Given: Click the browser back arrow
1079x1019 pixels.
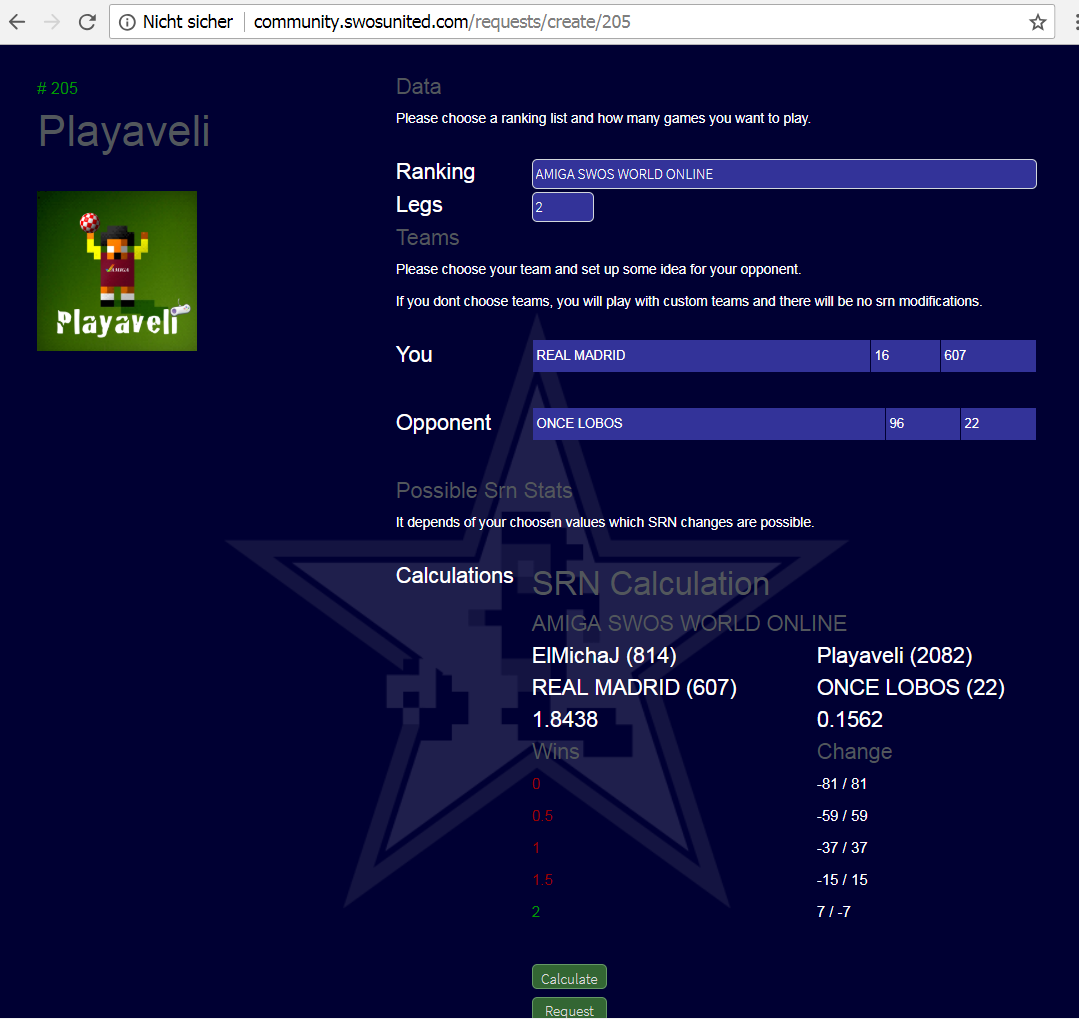Looking at the screenshot, I should point(17,21).
